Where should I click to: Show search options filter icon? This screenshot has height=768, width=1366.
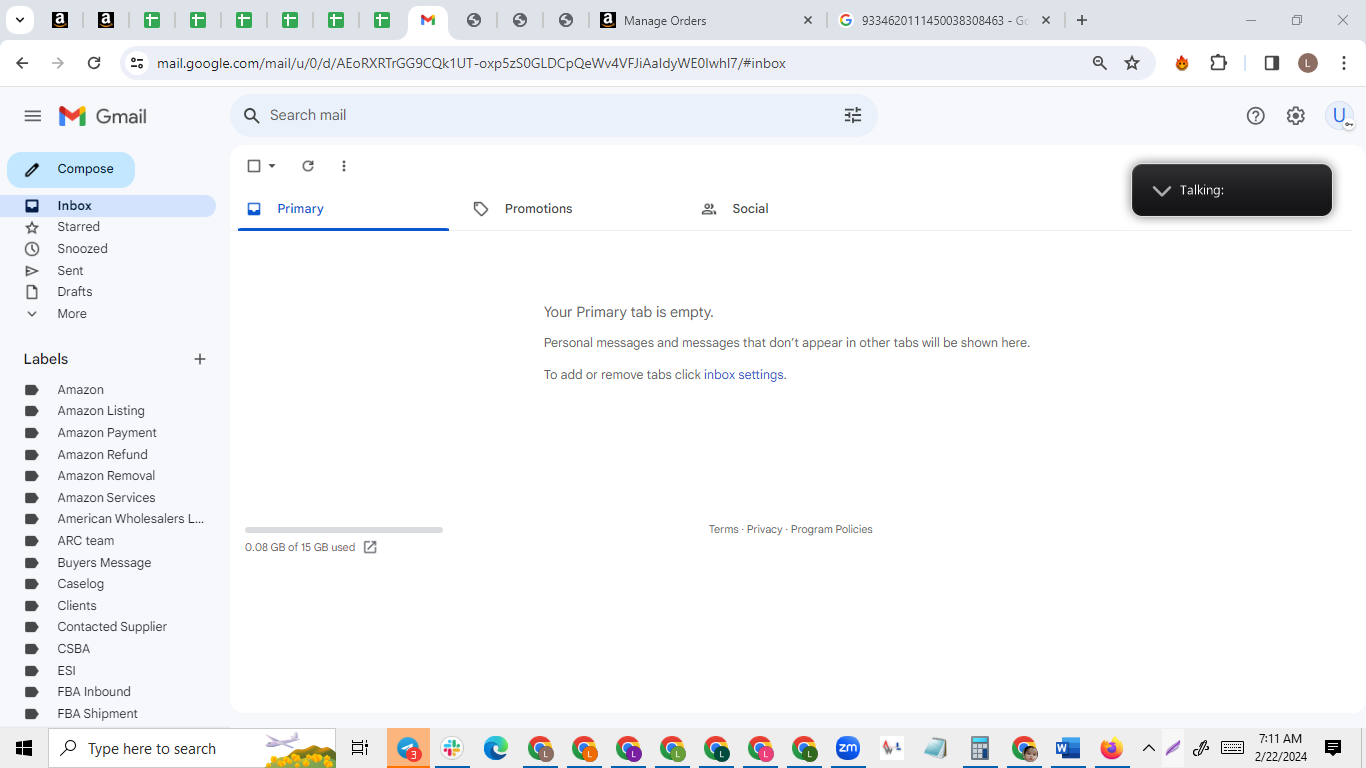(x=853, y=116)
